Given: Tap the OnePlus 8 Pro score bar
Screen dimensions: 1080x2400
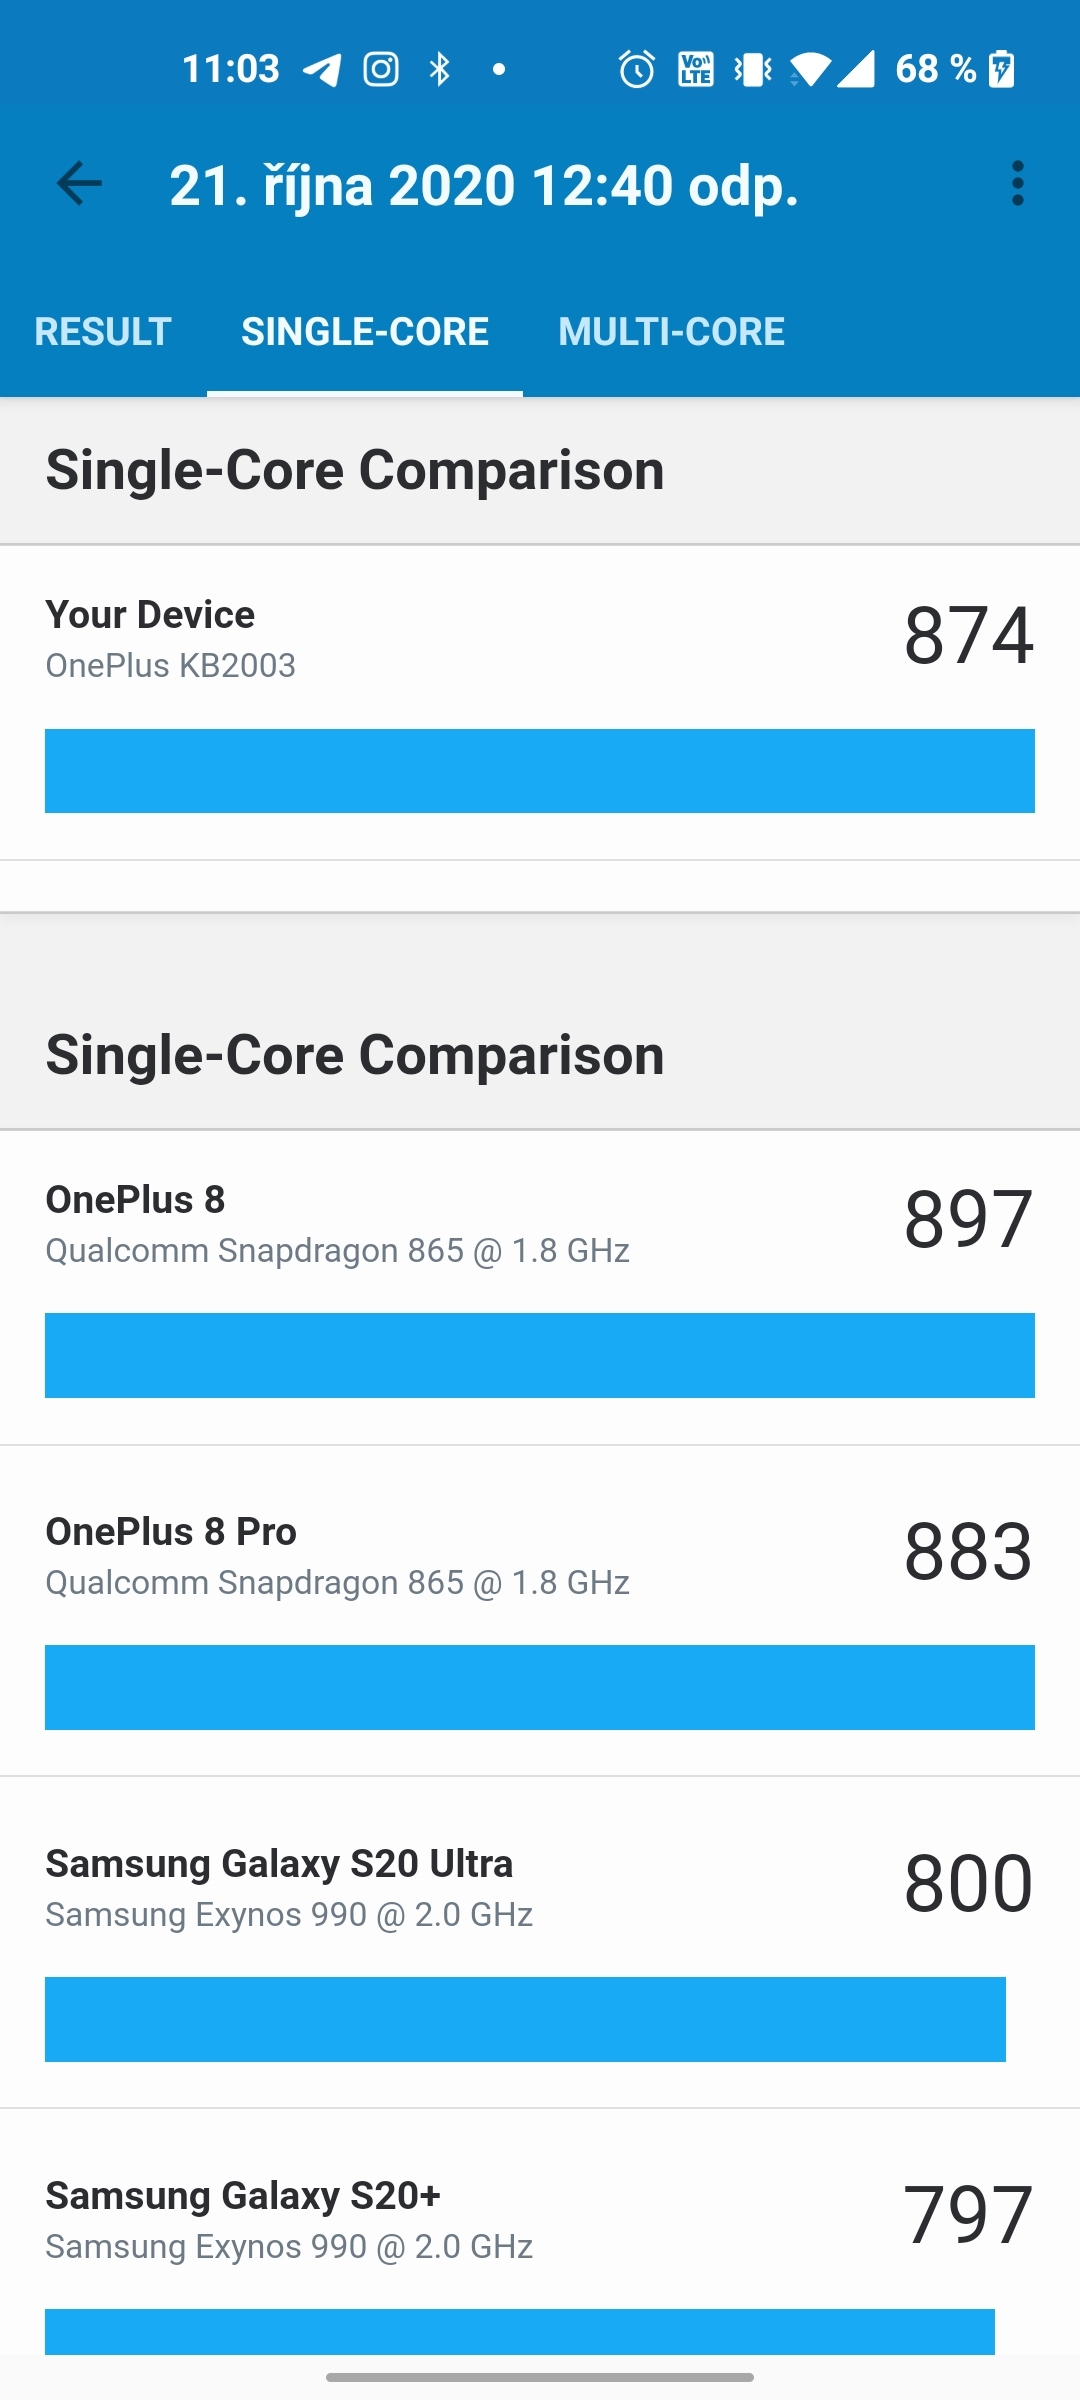Looking at the screenshot, I should click(540, 1688).
